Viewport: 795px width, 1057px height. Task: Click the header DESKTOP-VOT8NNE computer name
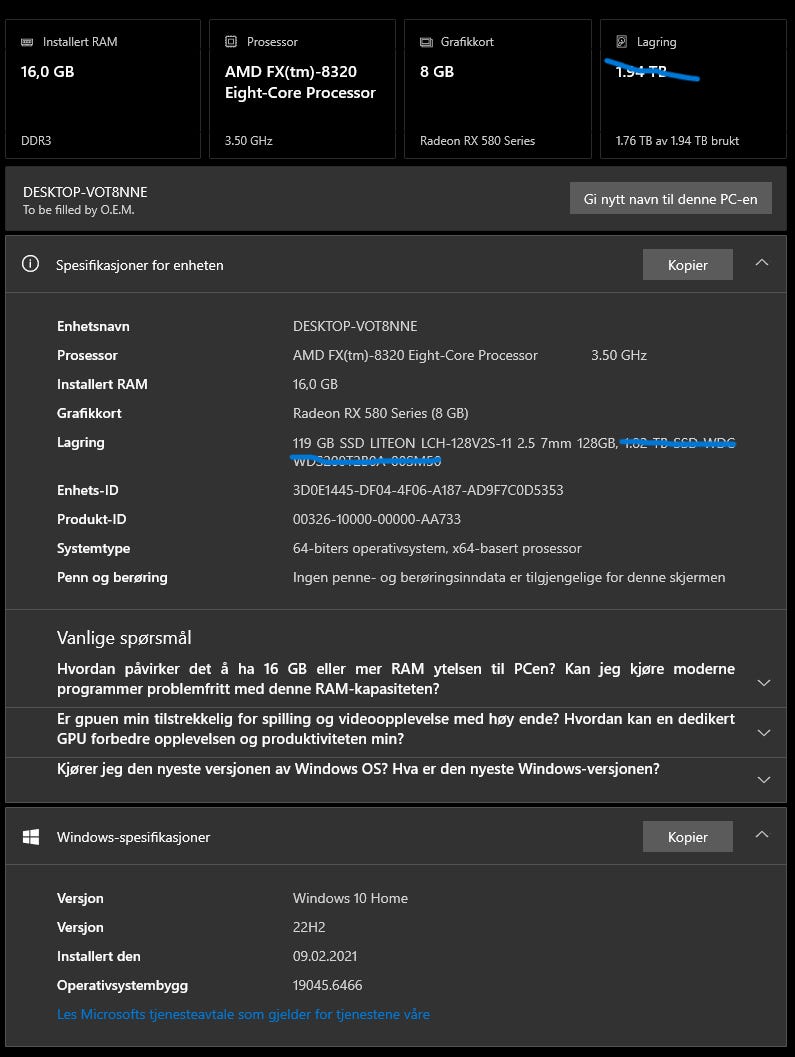point(85,192)
